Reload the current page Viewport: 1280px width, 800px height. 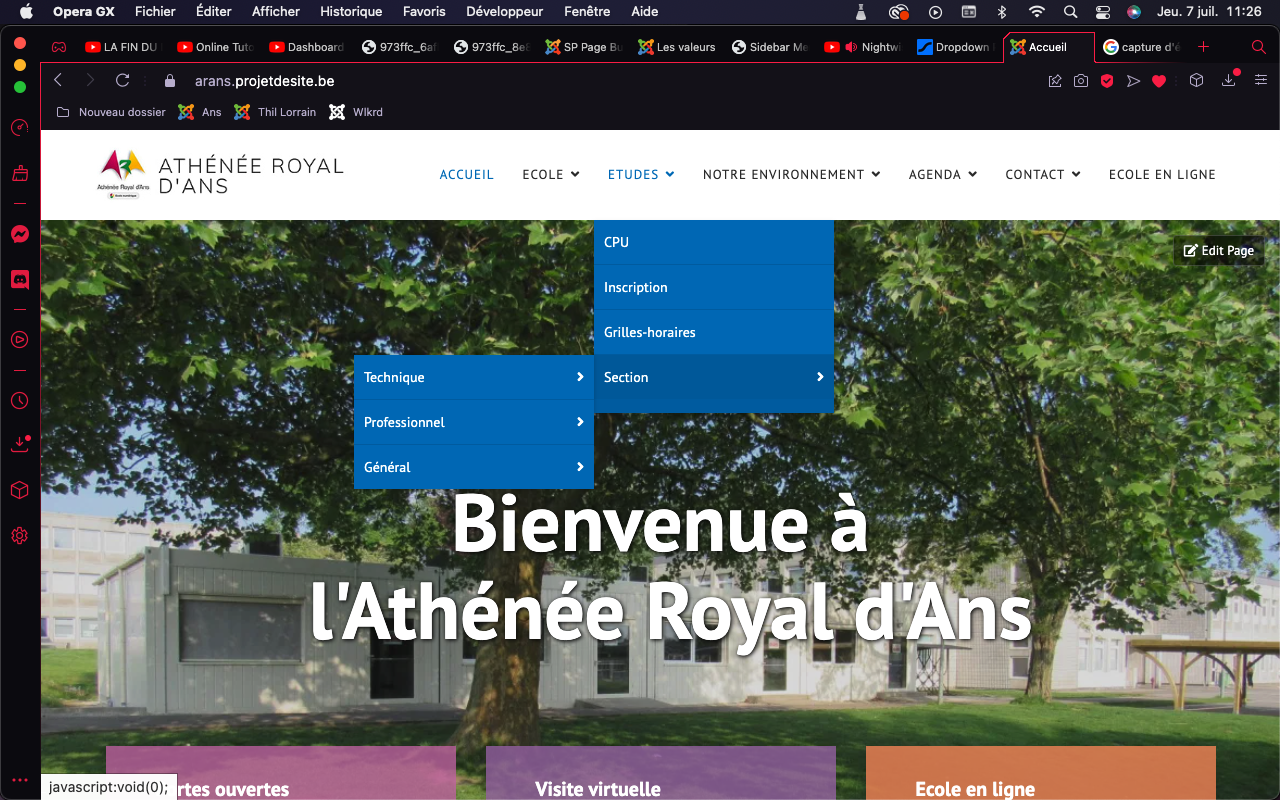(122, 80)
